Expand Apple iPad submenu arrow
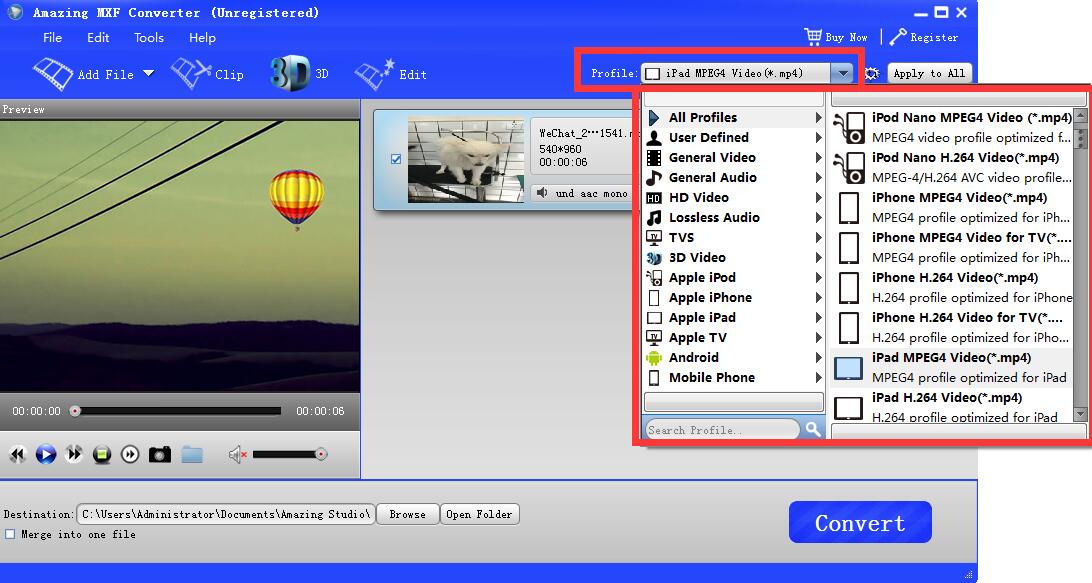This screenshot has height=583, width=1092. 819,318
